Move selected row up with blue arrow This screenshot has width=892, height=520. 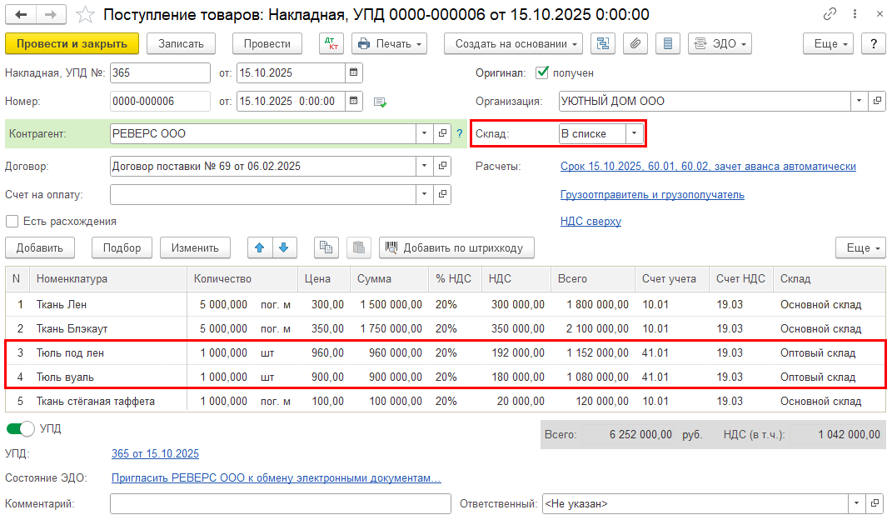(x=259, y=247)
